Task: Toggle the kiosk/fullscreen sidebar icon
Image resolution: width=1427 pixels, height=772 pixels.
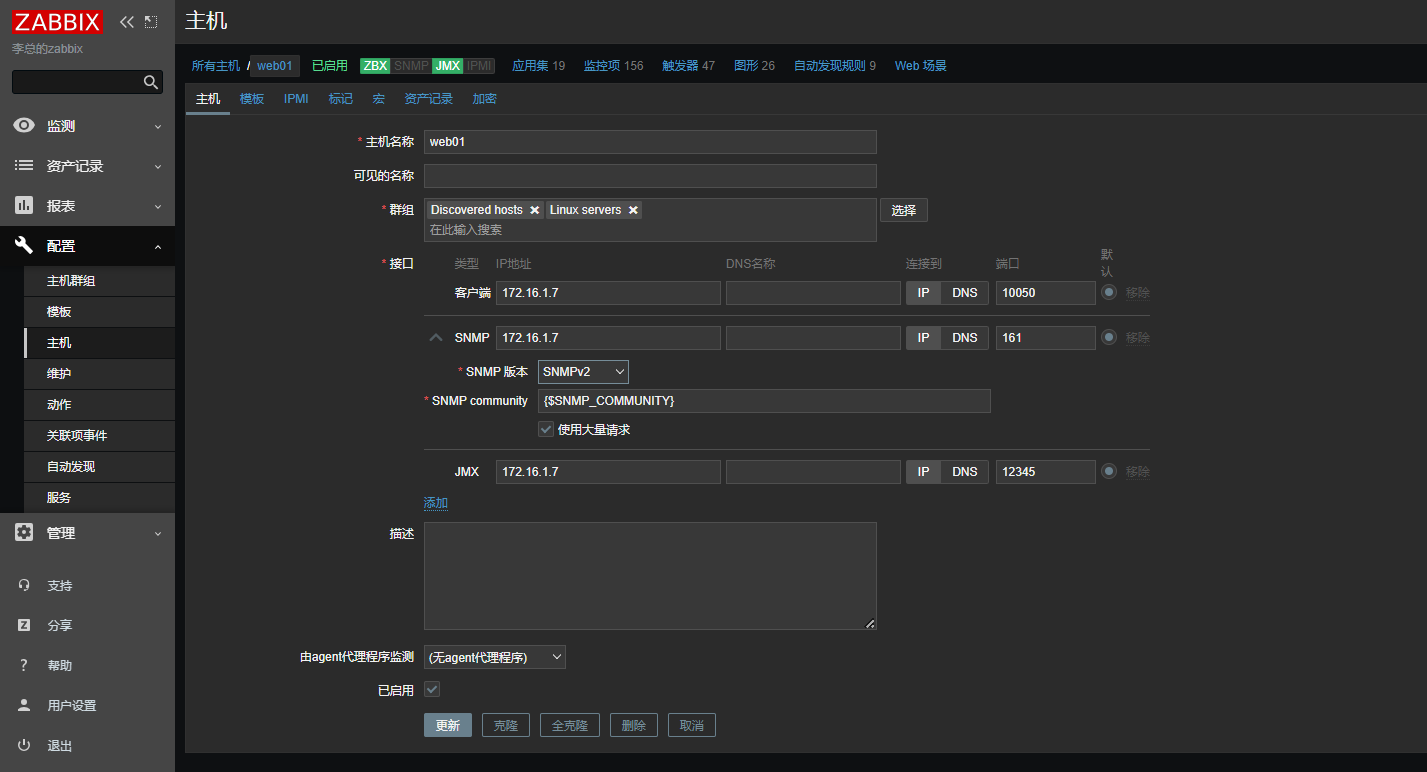Action: click(x=151, y=21)
